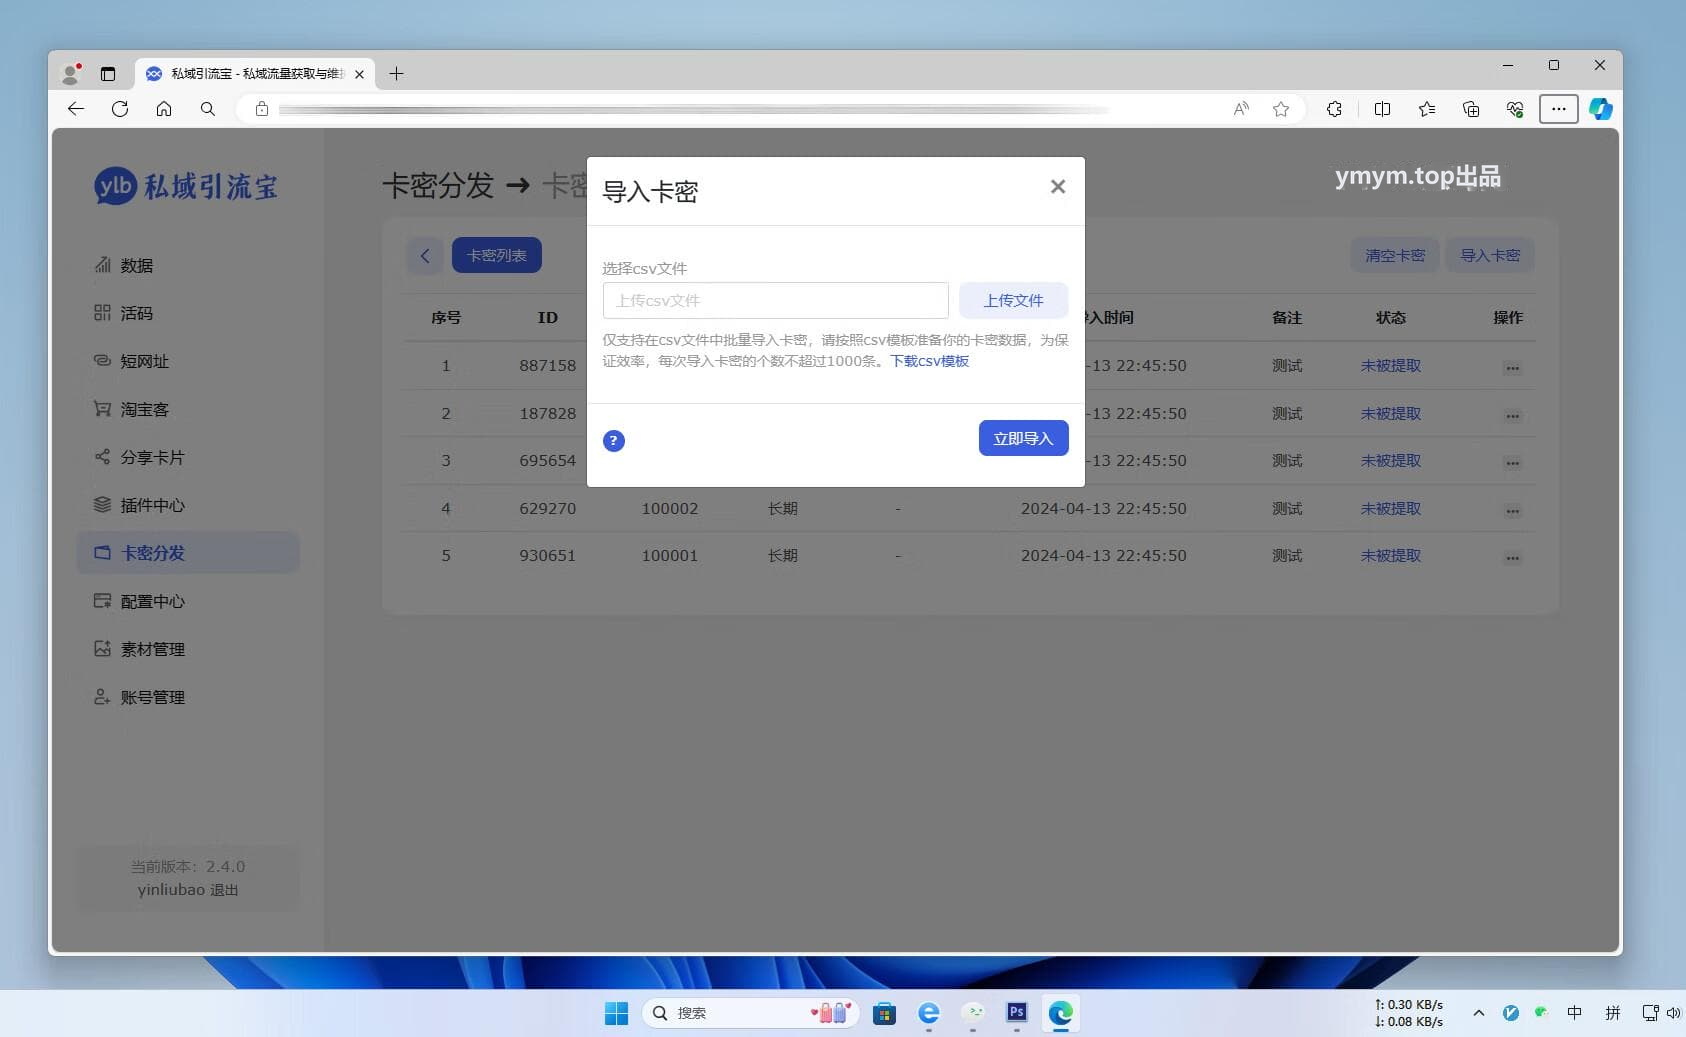Open the ellipsis menu for row 887158
Viewport: 1686px width, 1037px height.
pyautogui.click(x=1512, y=368)
